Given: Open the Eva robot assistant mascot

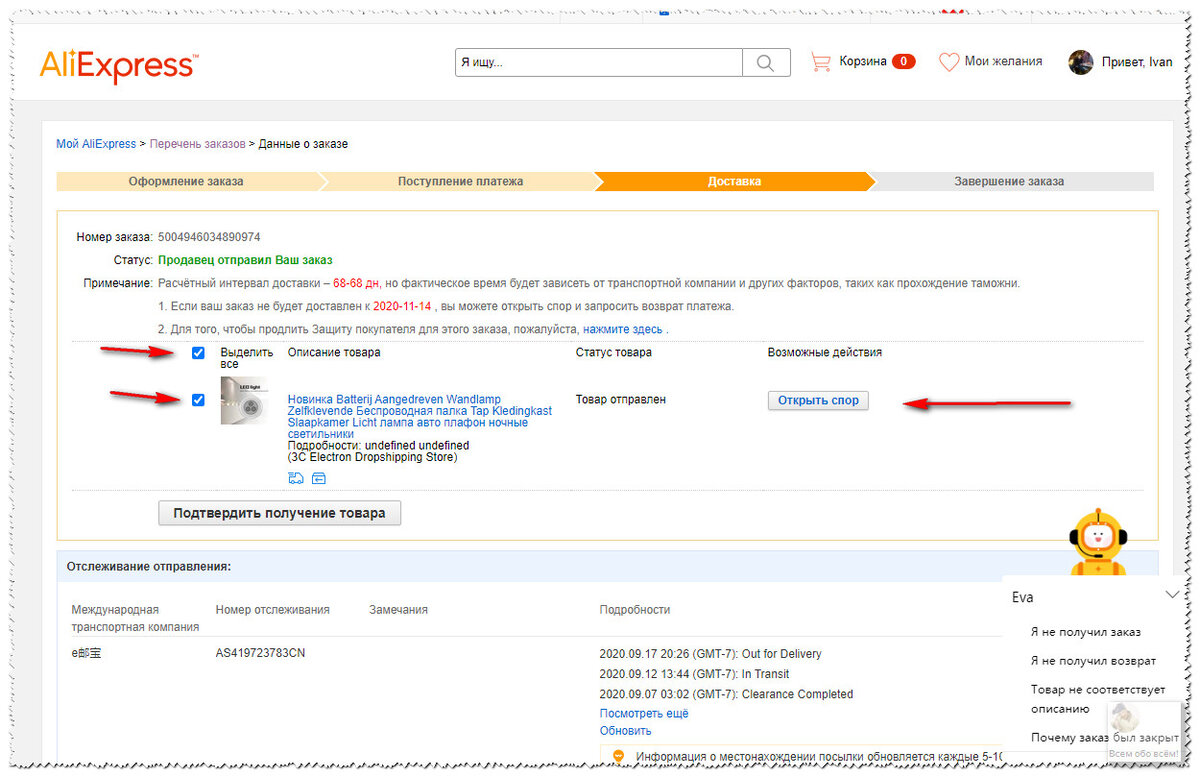Looking at the screenshot, I should pos(1098,541).
